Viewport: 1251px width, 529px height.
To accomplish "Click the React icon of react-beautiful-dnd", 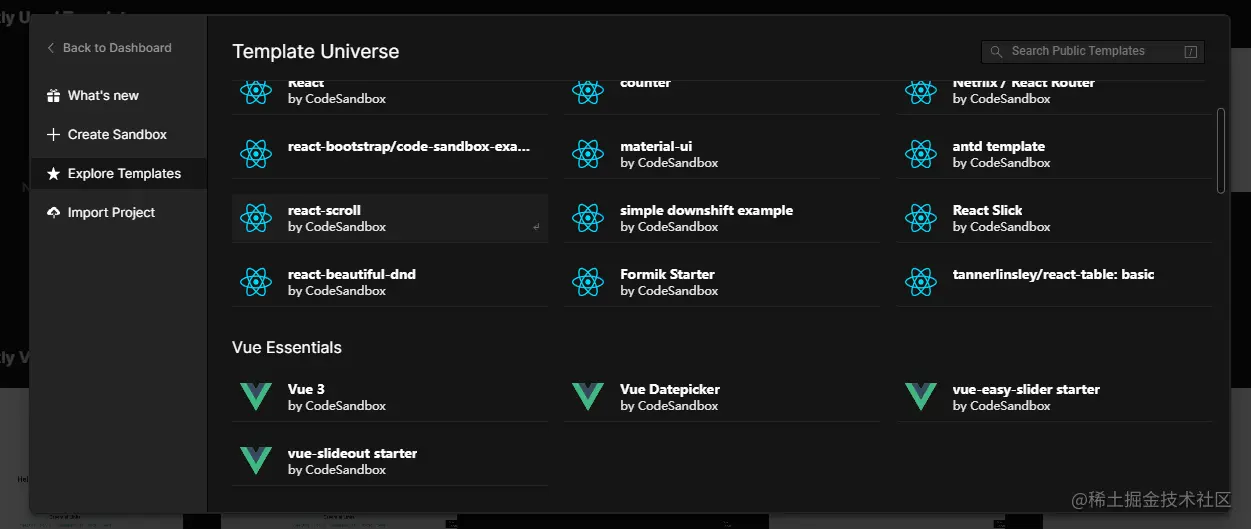I will pos(256,282).
